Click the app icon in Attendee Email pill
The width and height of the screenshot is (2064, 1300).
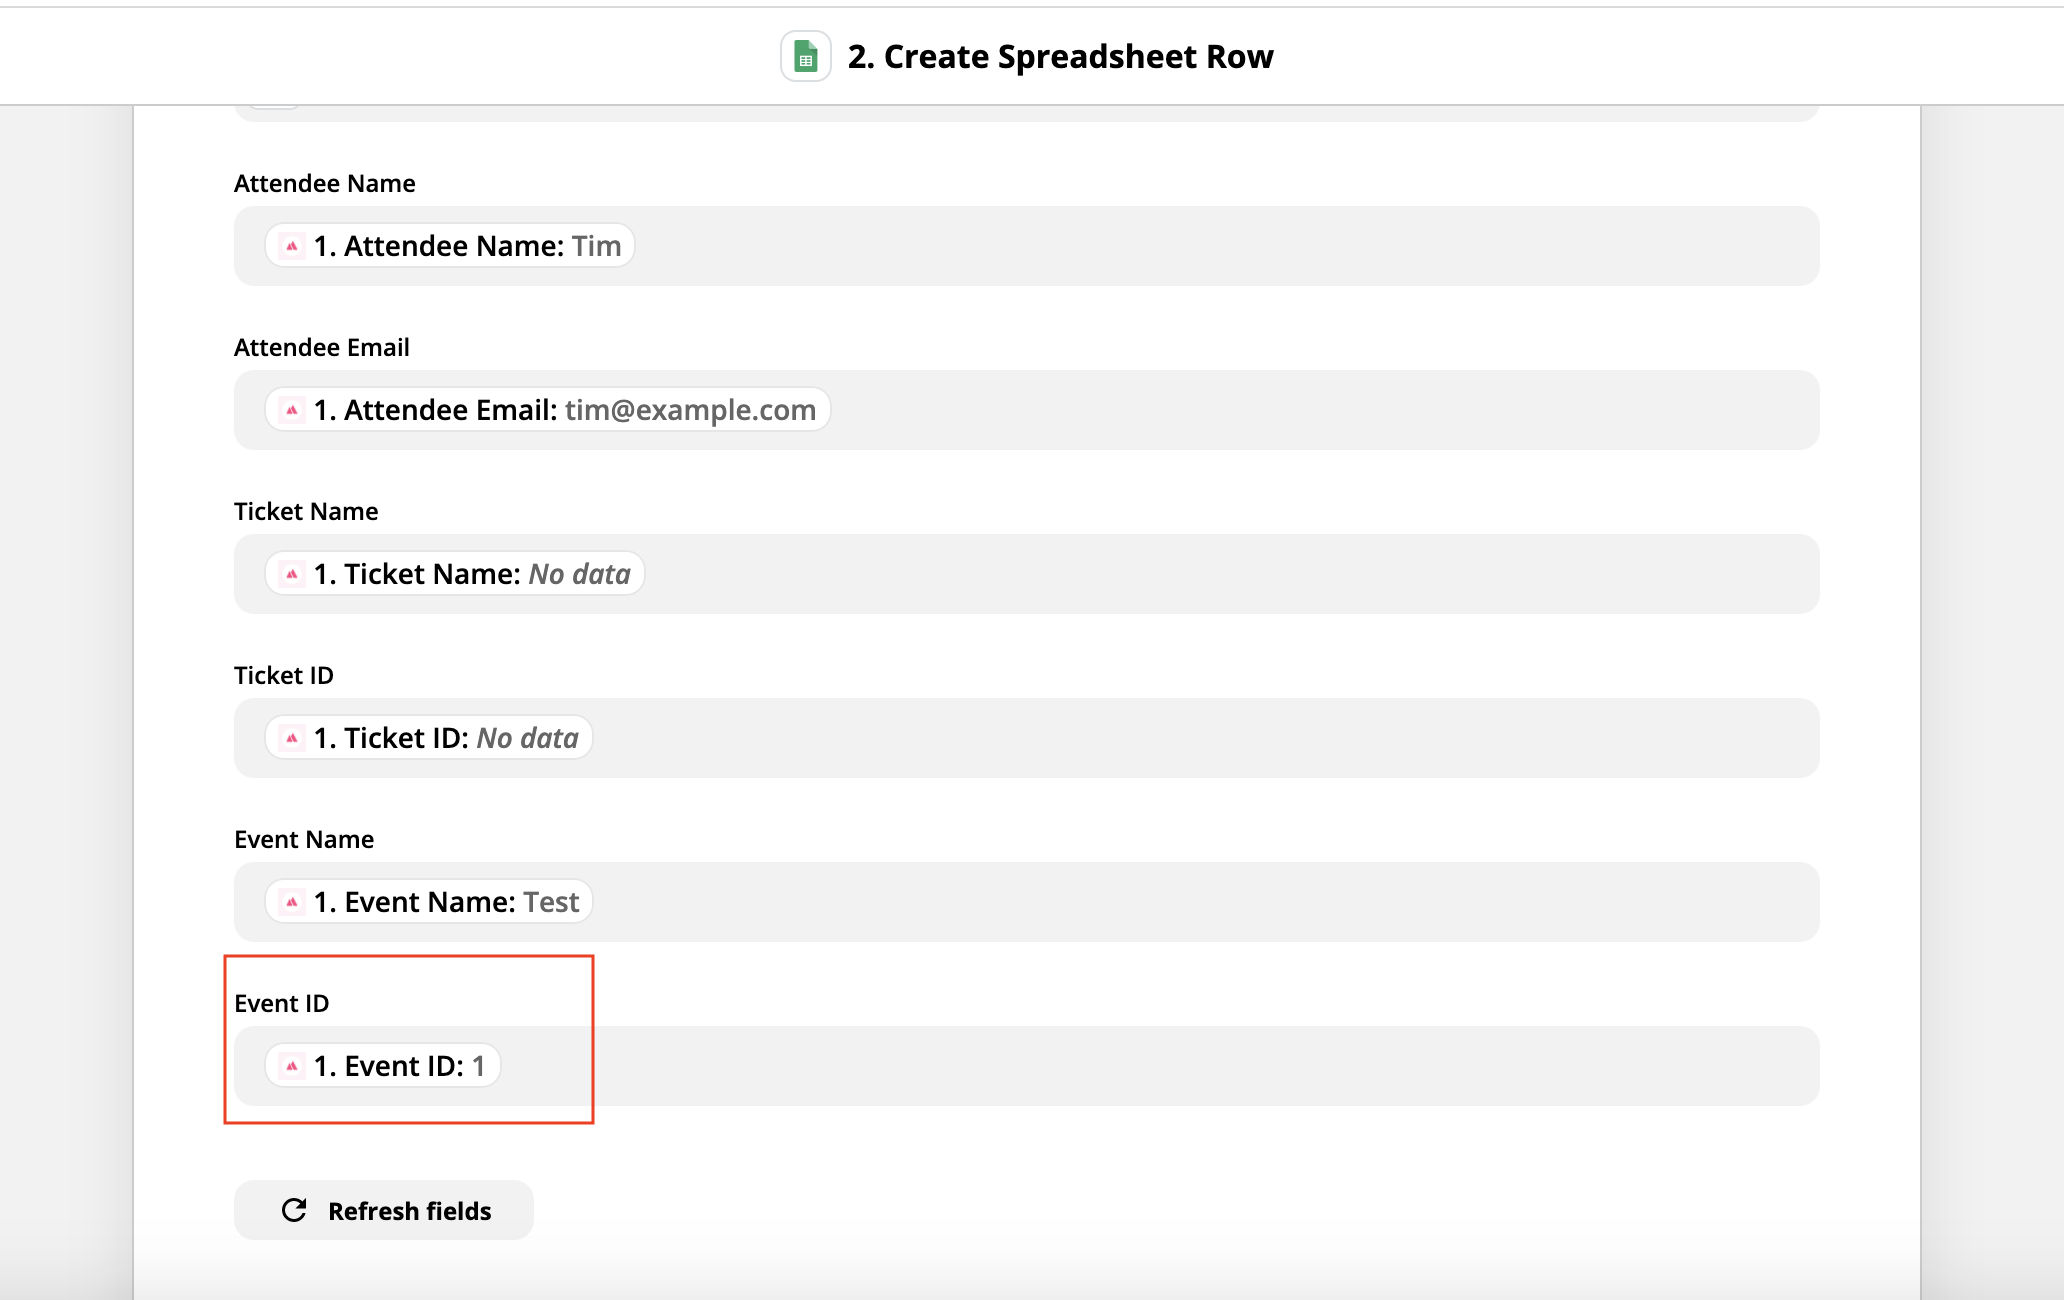[292, 410]
